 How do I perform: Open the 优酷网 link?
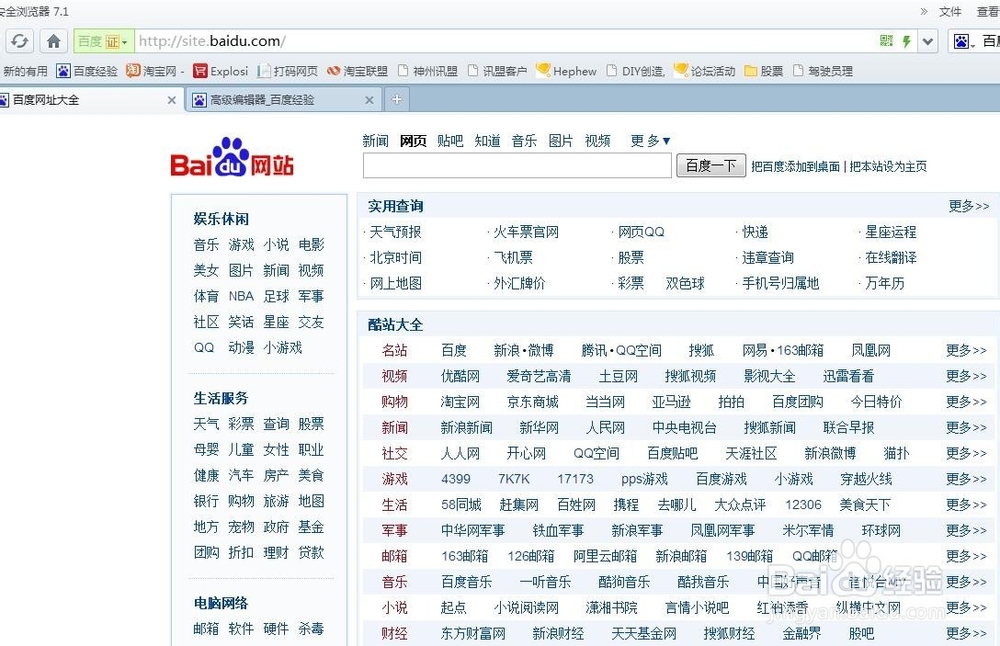point(460,376)
